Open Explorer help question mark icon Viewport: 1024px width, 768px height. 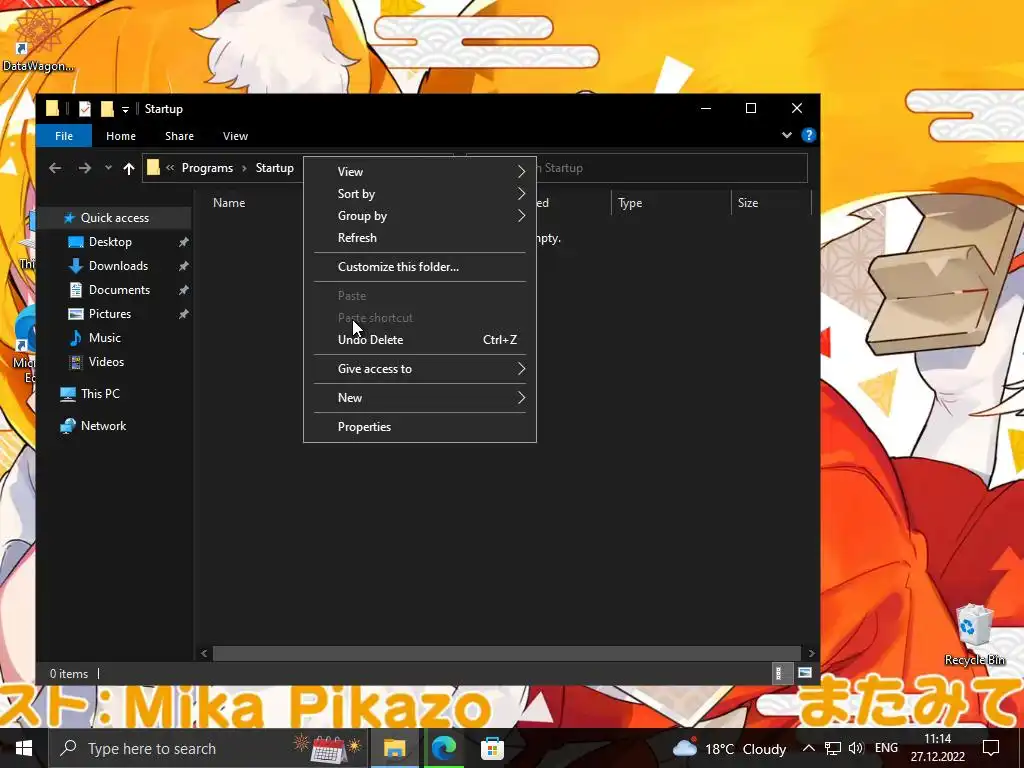(808, 135)
